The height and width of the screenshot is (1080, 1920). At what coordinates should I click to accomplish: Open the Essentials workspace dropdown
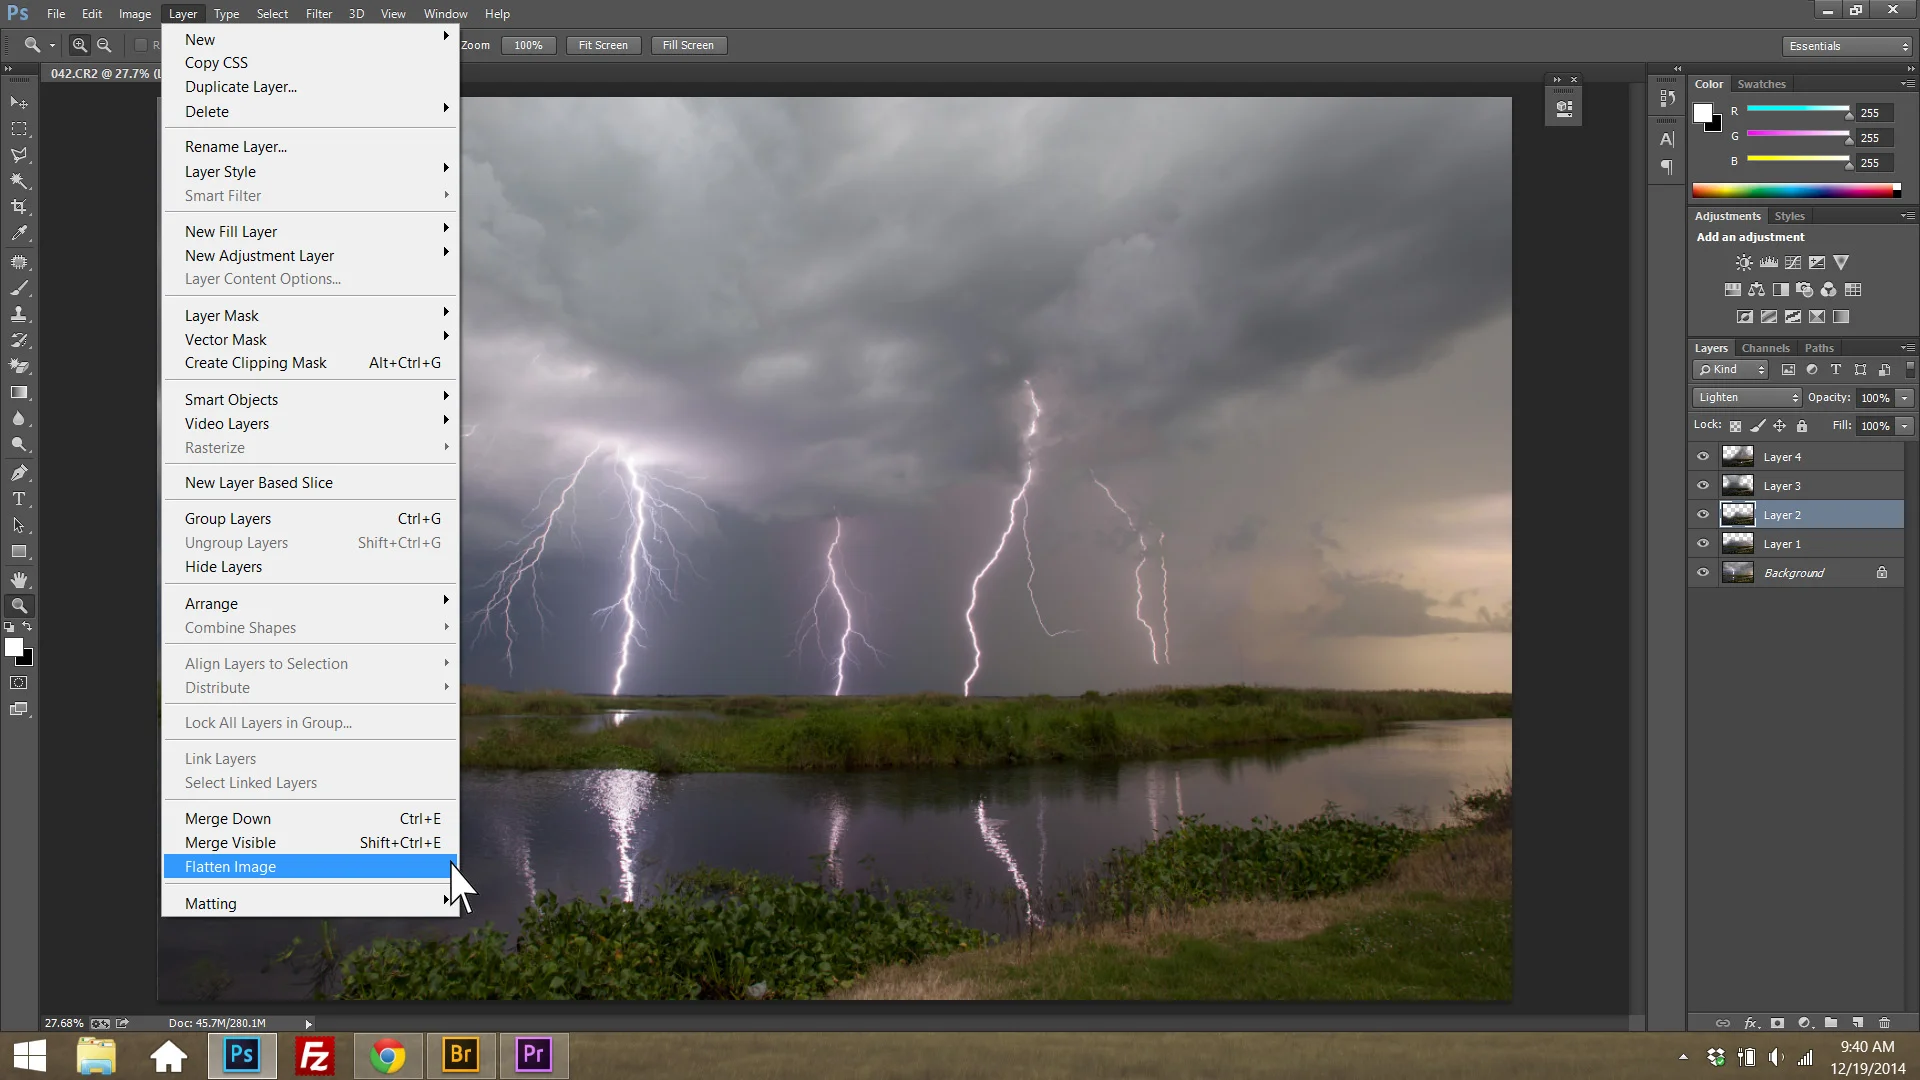1847,46
